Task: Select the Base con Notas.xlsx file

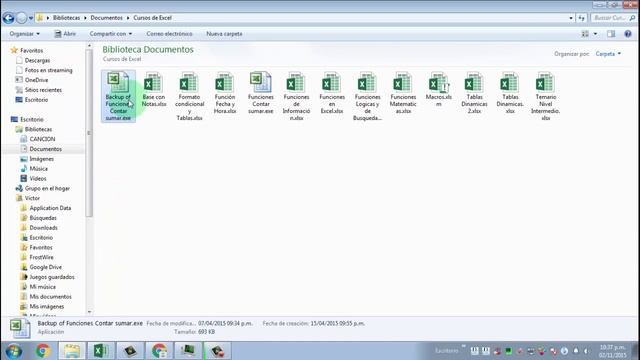Action: tap(153, 90)
